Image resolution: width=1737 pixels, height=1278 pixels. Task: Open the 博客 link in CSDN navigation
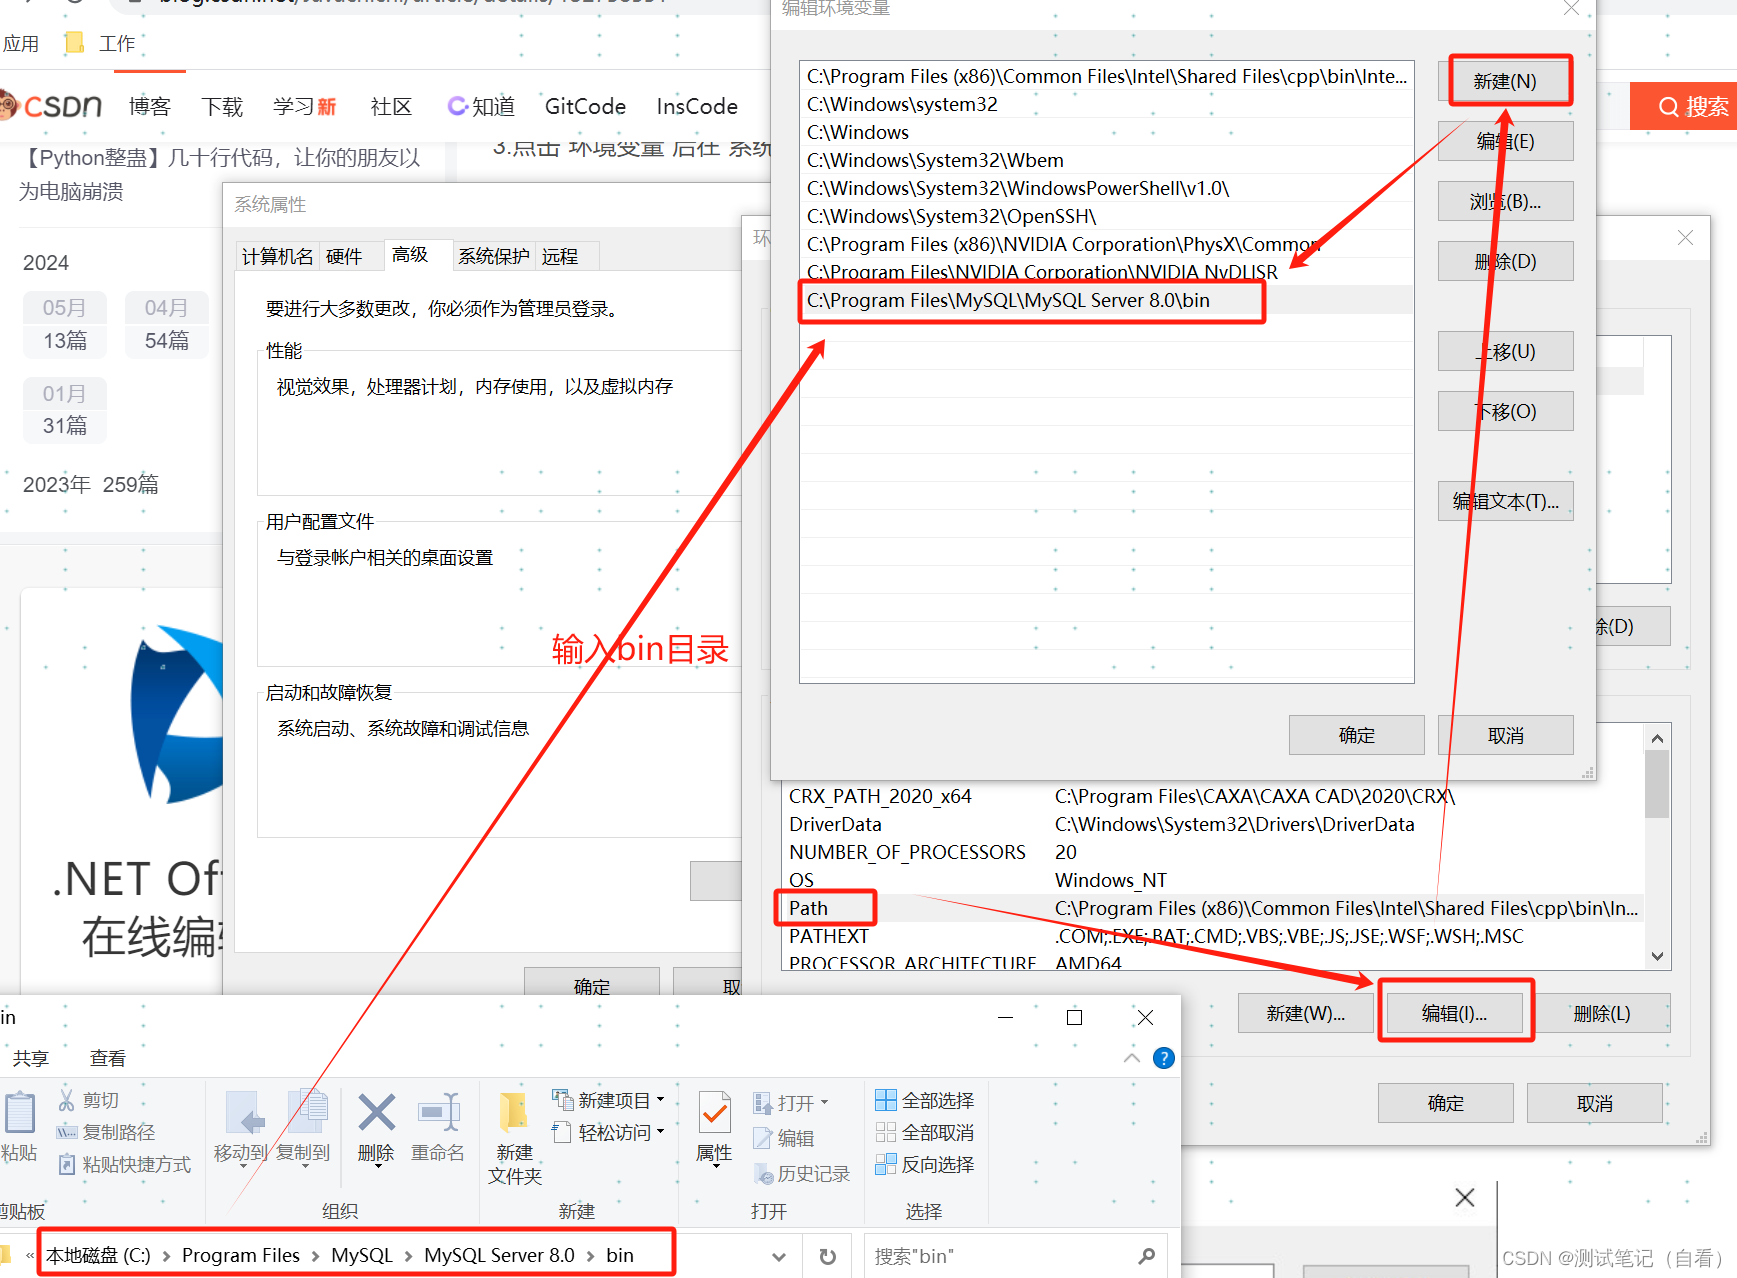point(150,106)
